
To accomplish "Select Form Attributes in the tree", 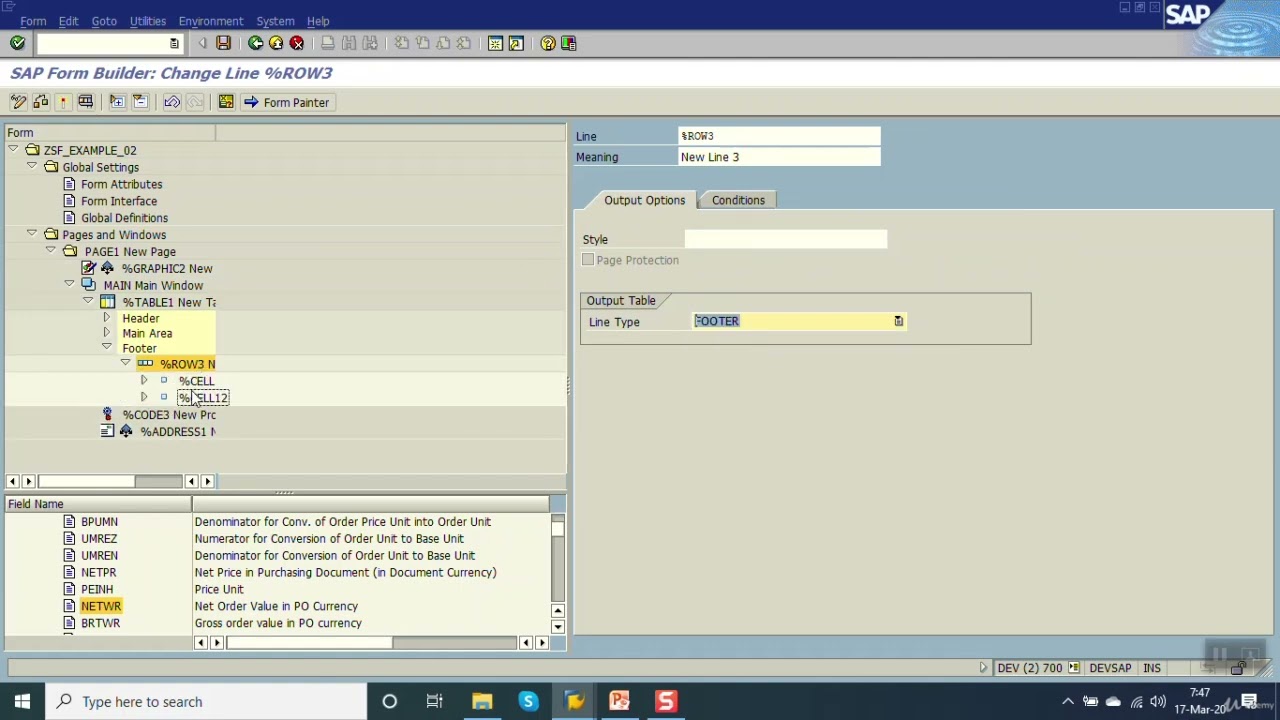I will [121, 184].
